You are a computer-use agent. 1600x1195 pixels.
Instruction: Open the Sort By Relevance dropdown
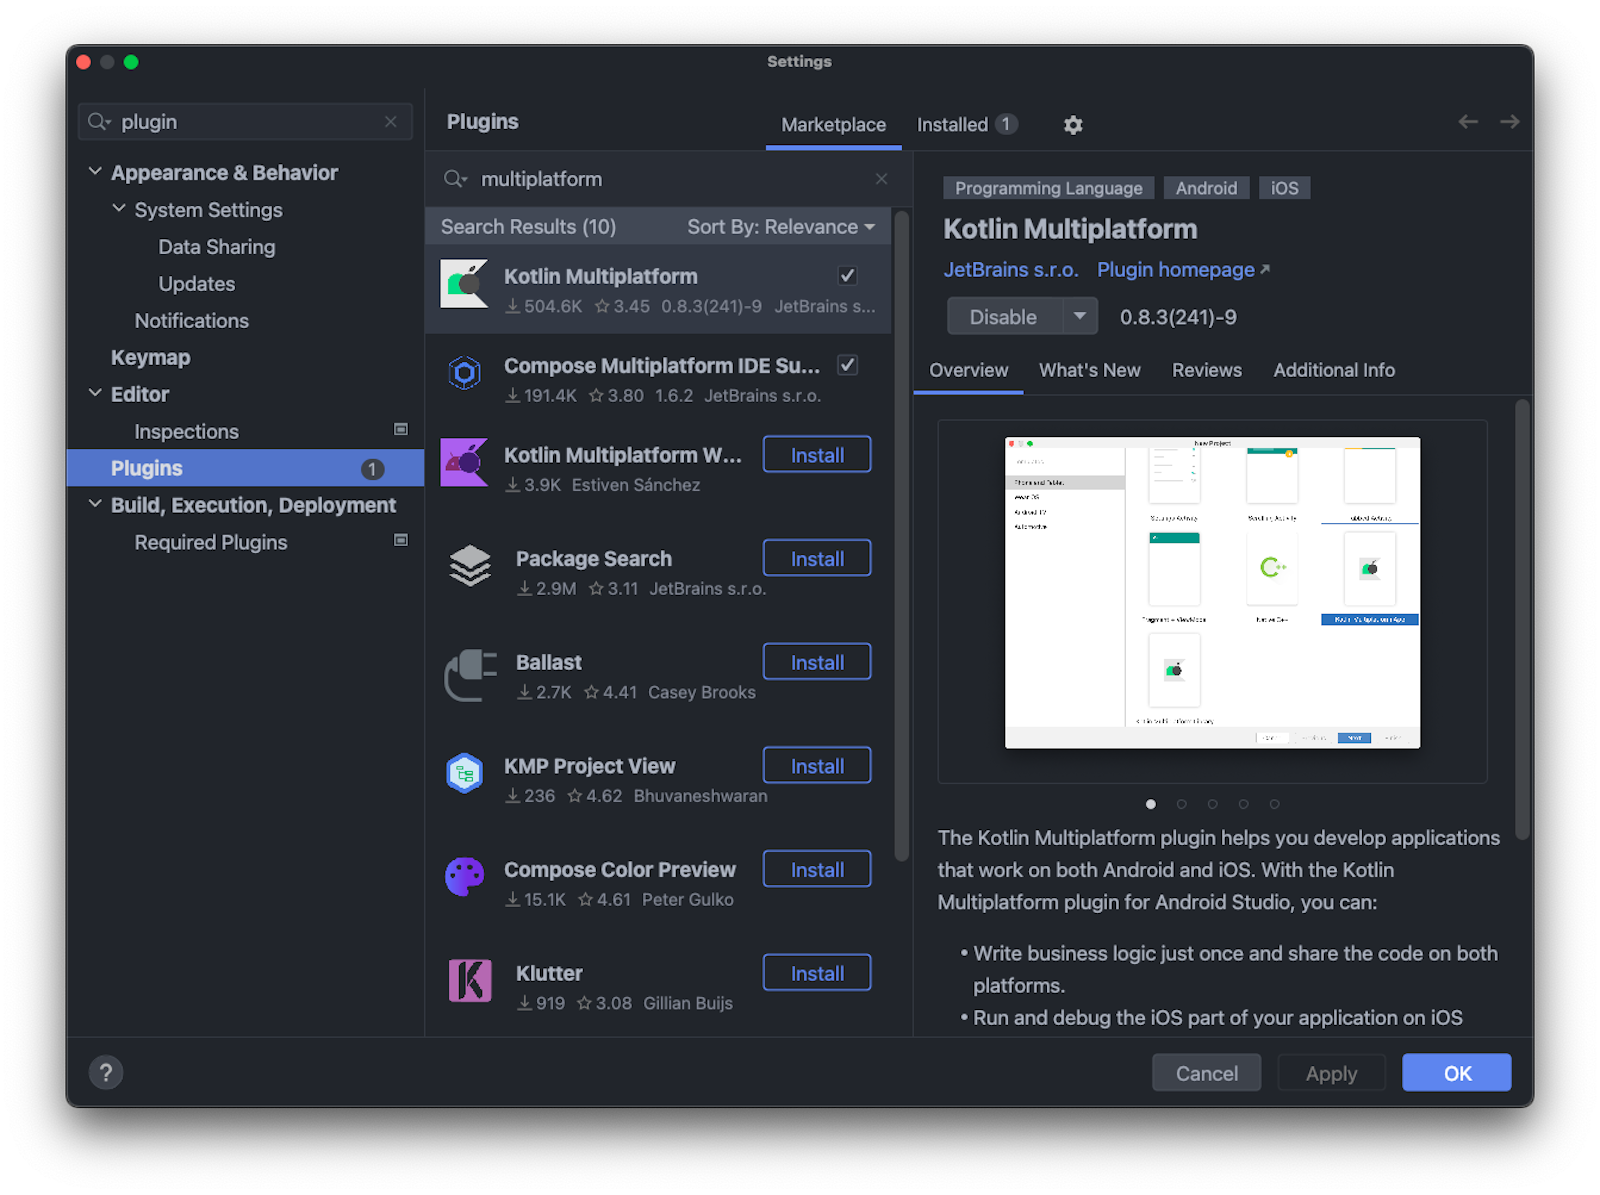point(782,226)
